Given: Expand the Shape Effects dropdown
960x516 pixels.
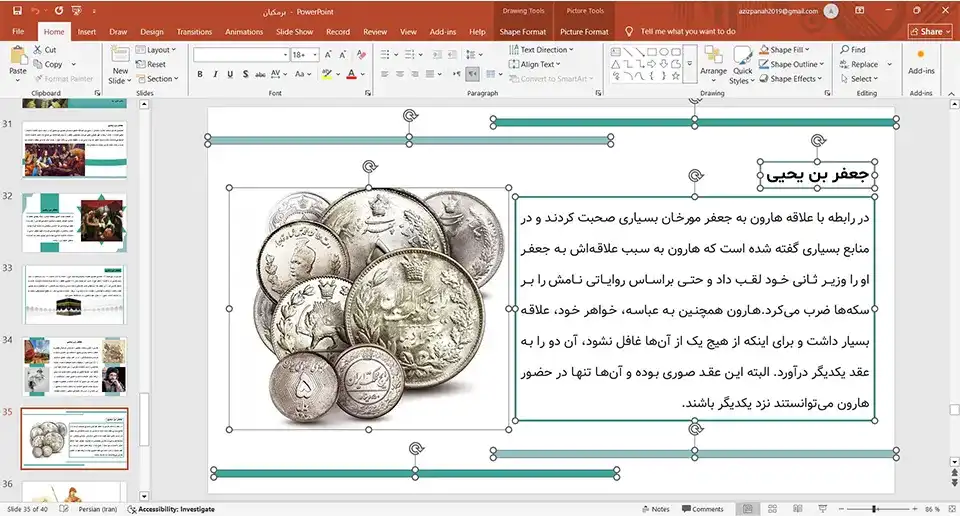Looking at the screenshot, I should coord(790,79).
